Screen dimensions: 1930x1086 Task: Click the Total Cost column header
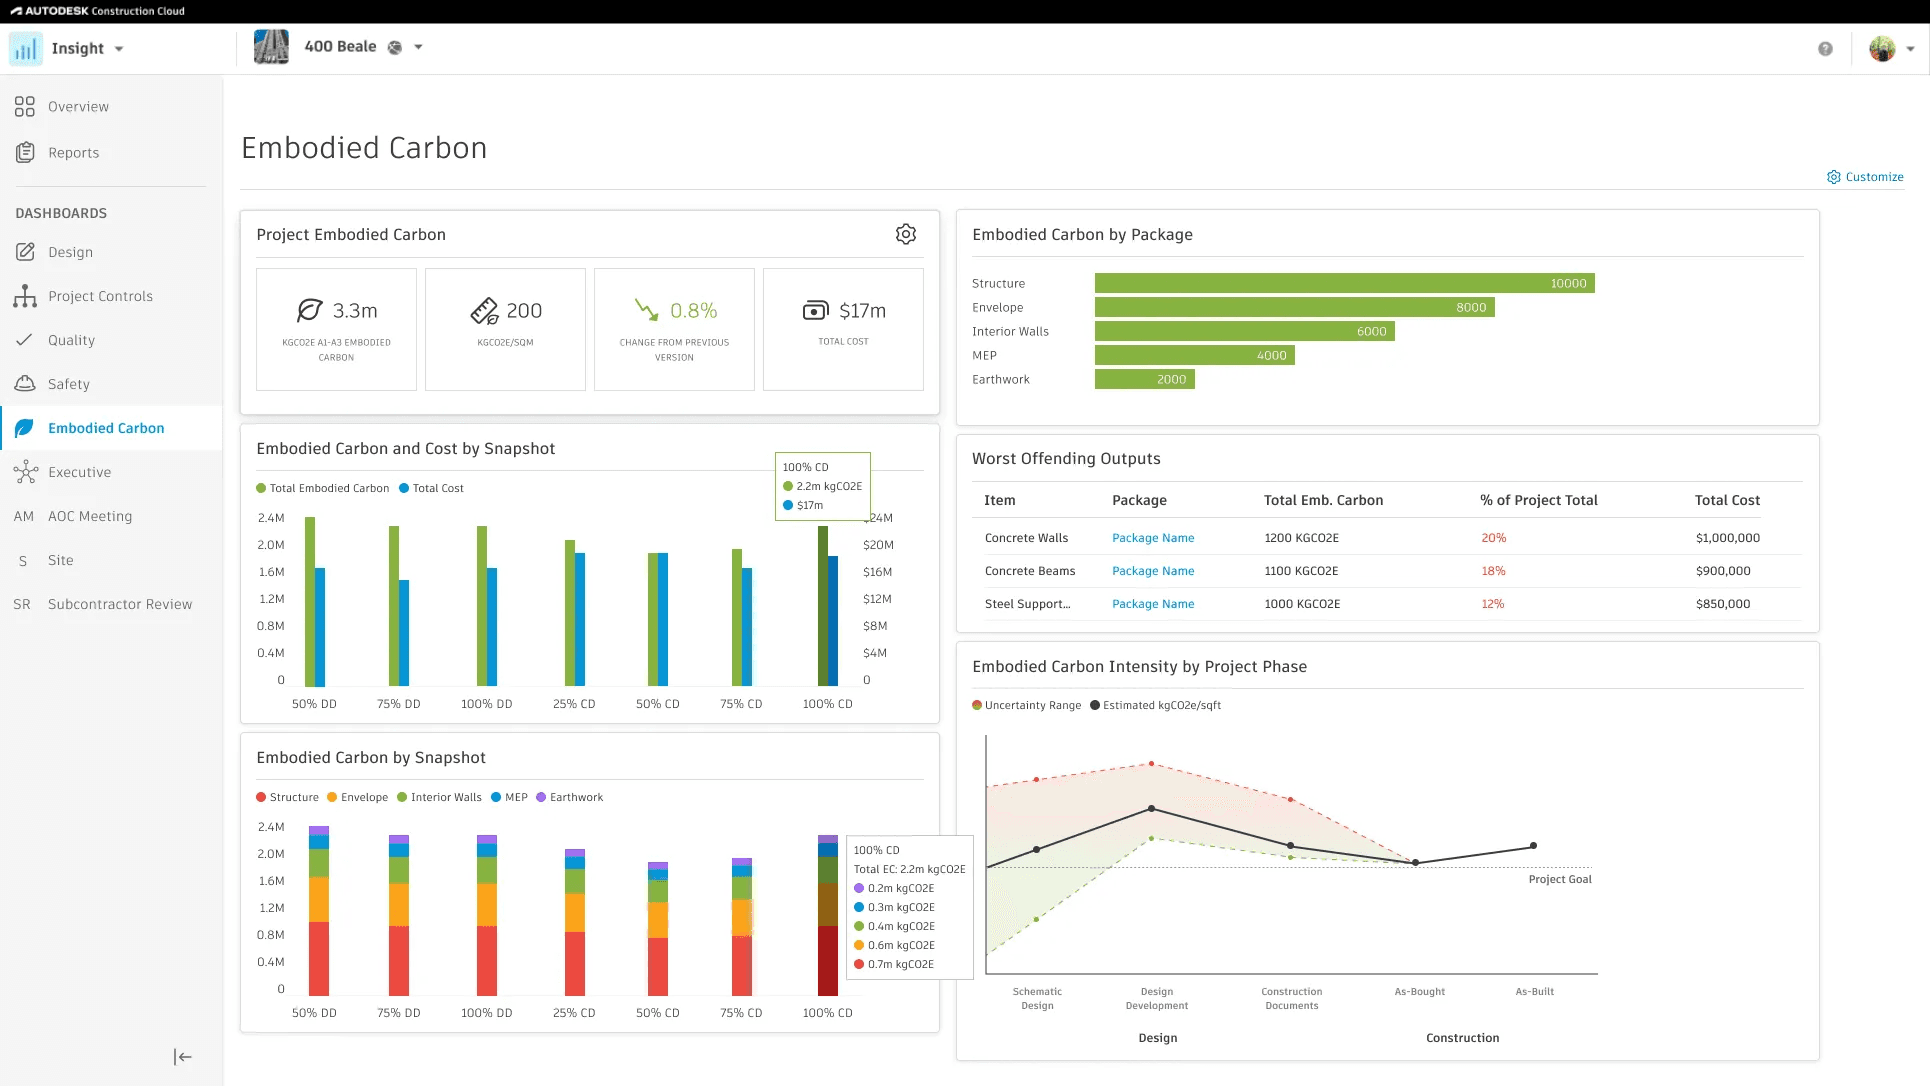(1727, 500)
